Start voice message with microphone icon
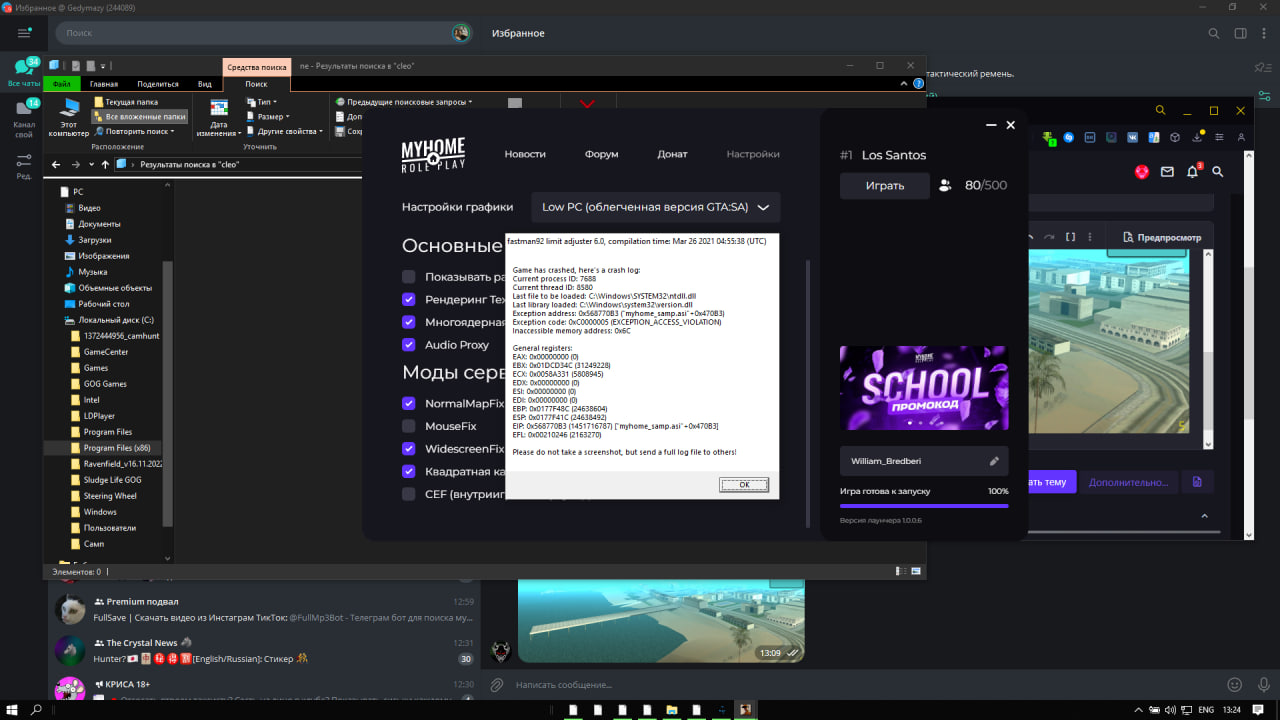1280x720 pixels. [x=1262, y=685]
